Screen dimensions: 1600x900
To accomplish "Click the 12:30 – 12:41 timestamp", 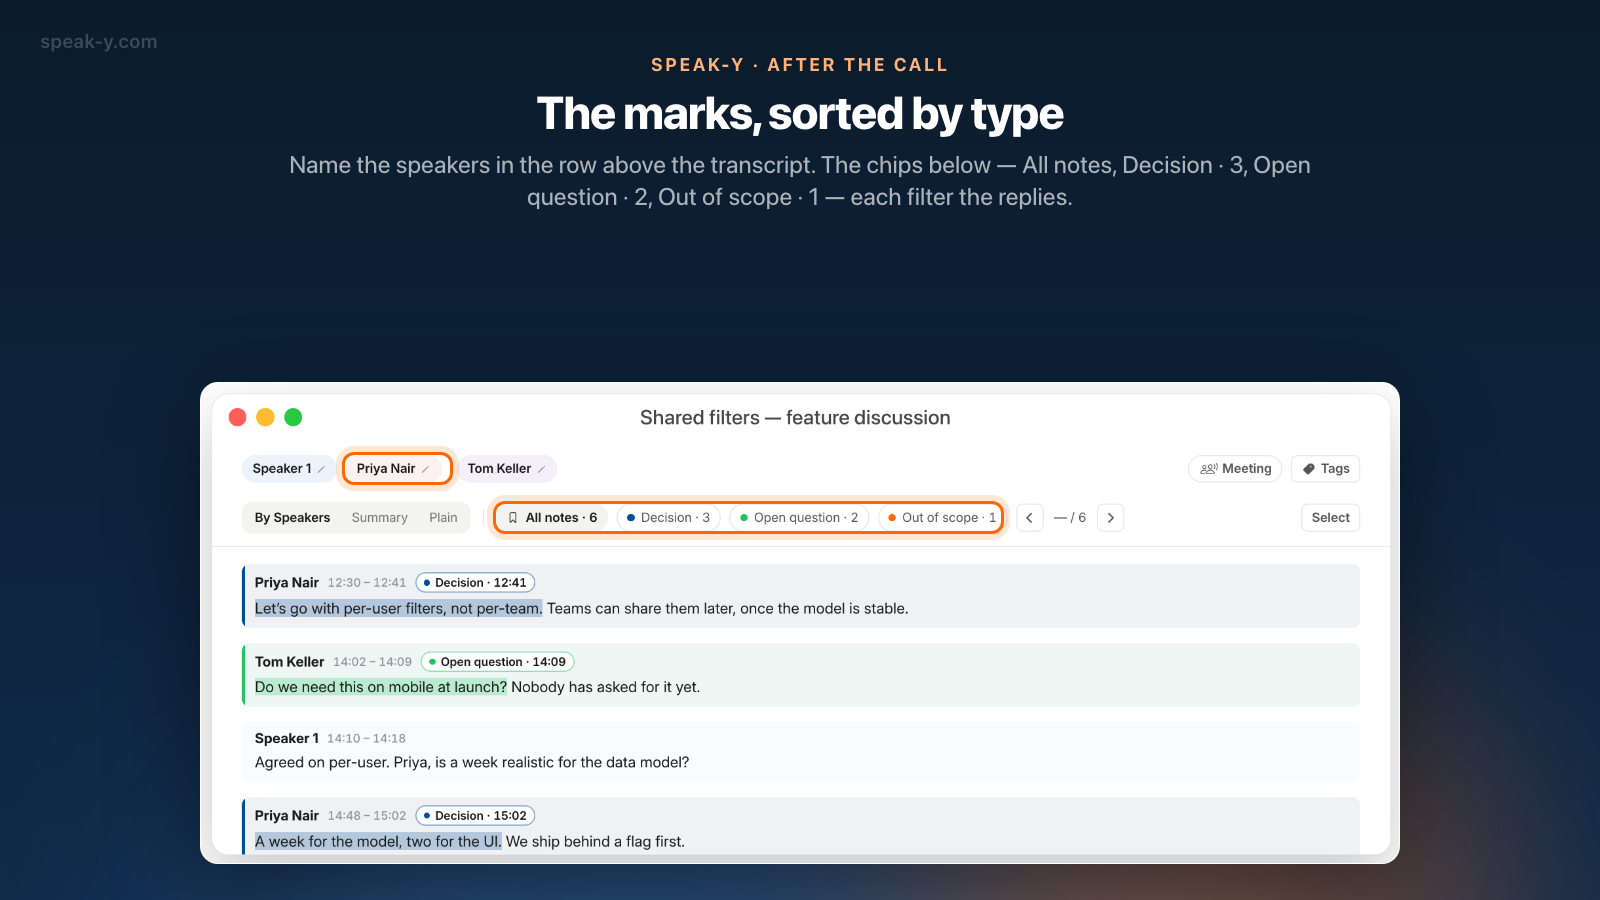I will point(367,583).
